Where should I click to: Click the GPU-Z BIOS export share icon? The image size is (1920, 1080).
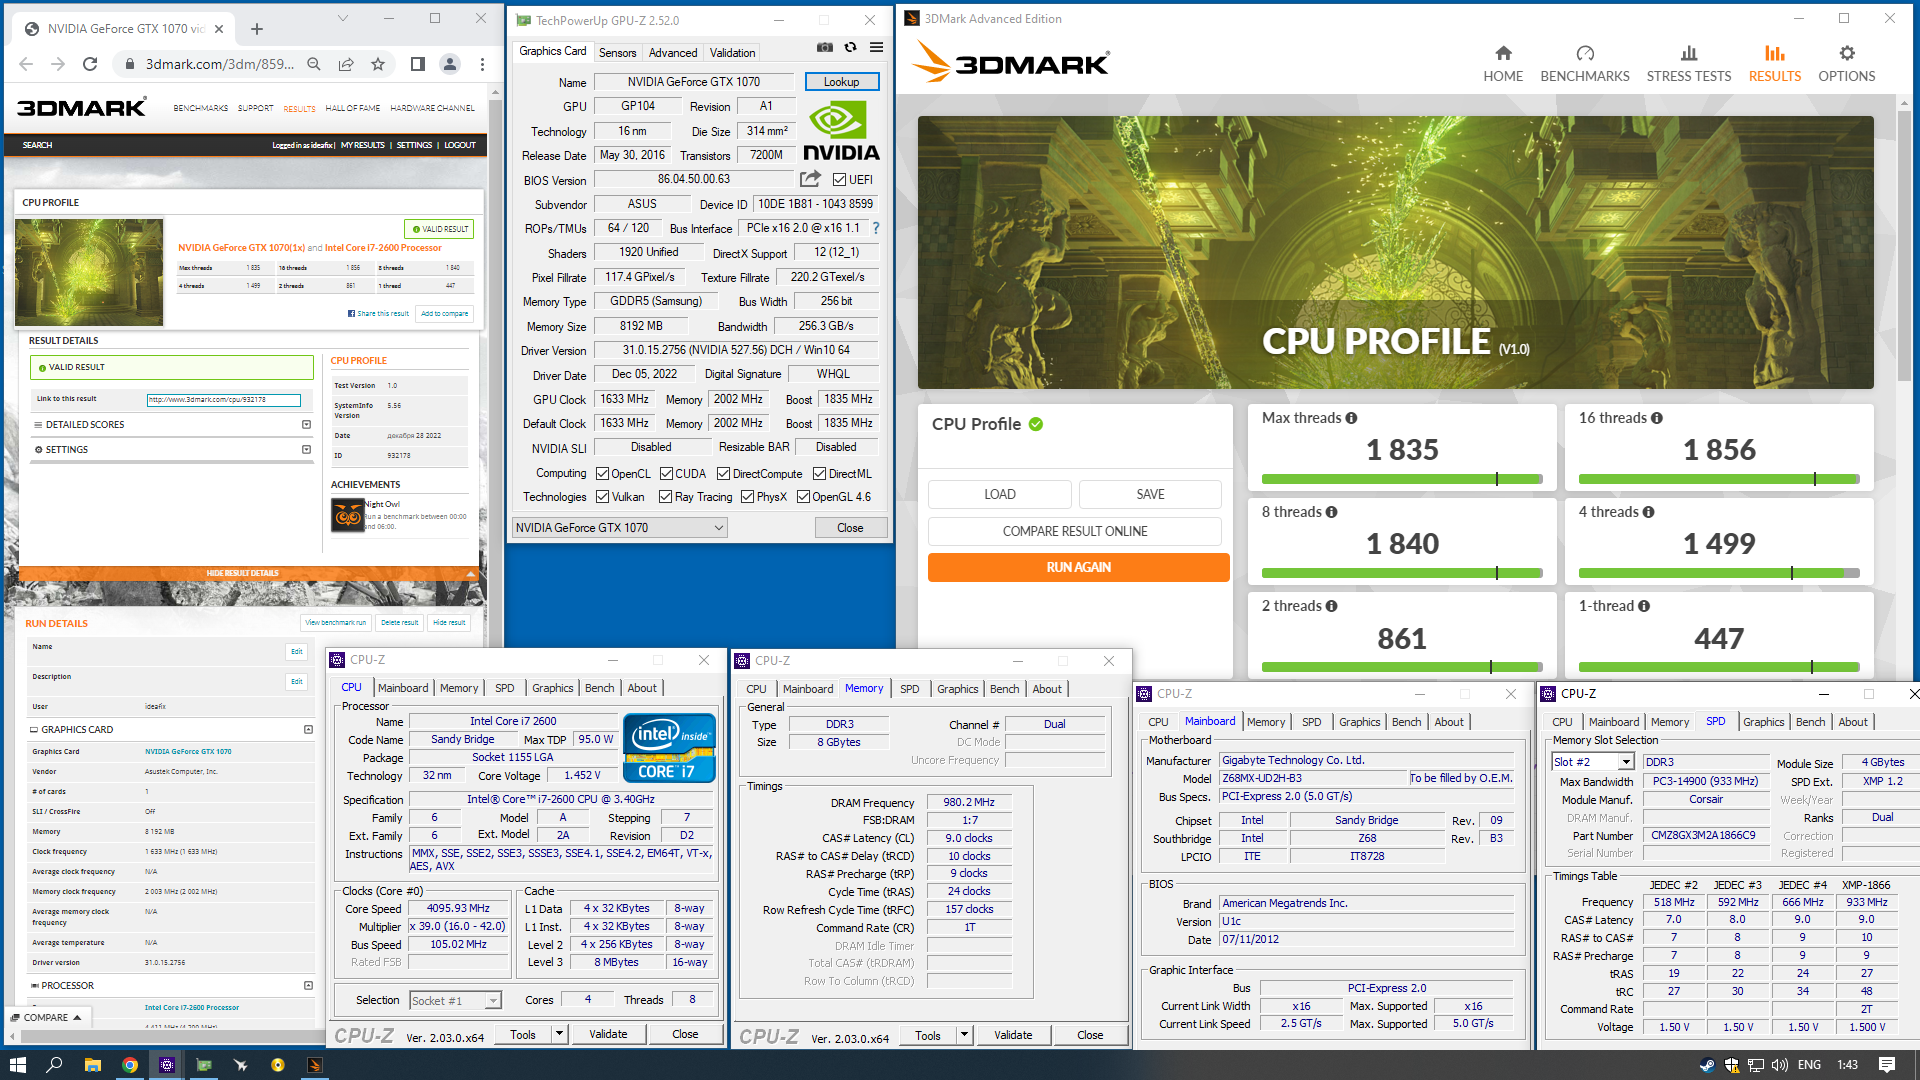[x=810, y=179]
